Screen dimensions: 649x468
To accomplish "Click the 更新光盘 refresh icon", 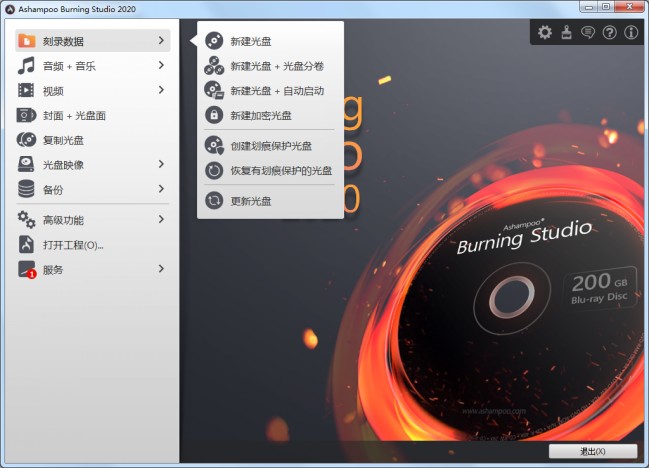I will pyautogui.click(x=214, y=201).
